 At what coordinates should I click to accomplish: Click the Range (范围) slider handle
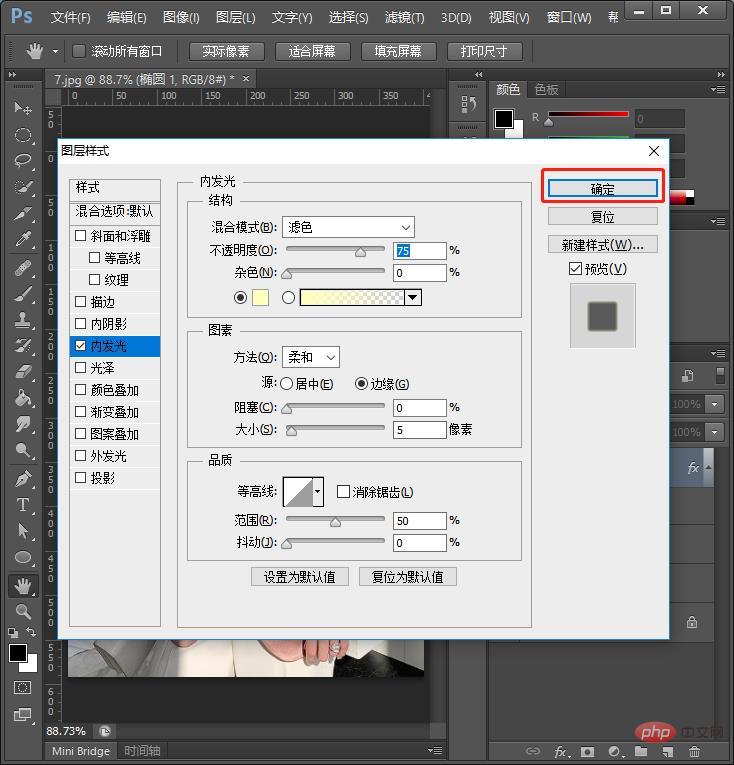335,522
